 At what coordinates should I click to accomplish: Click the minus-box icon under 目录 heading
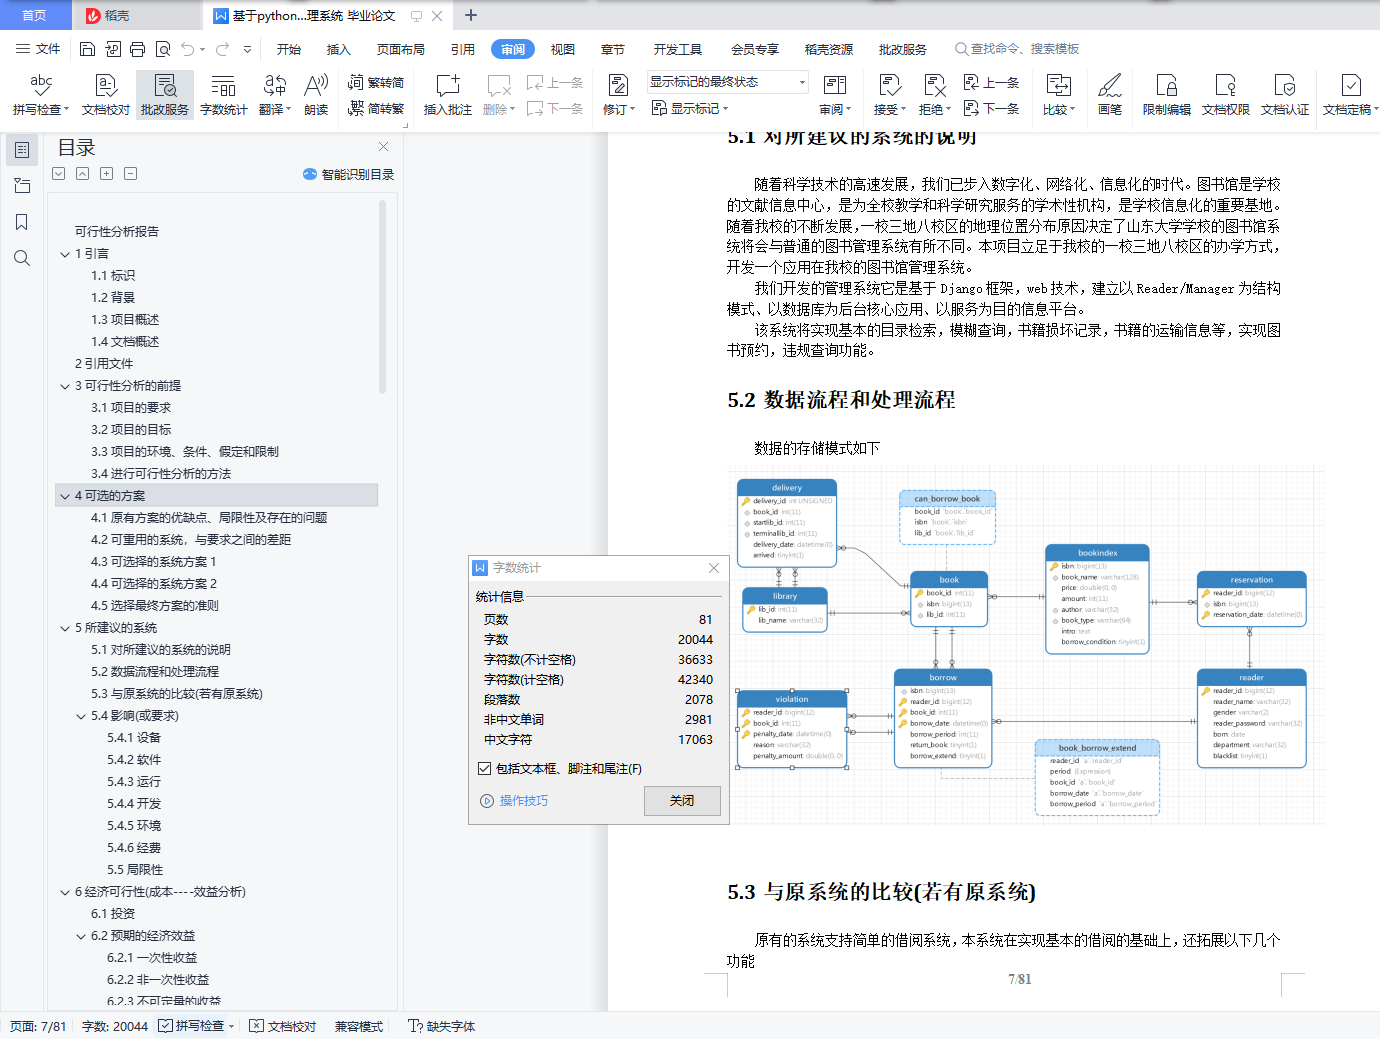131,174
